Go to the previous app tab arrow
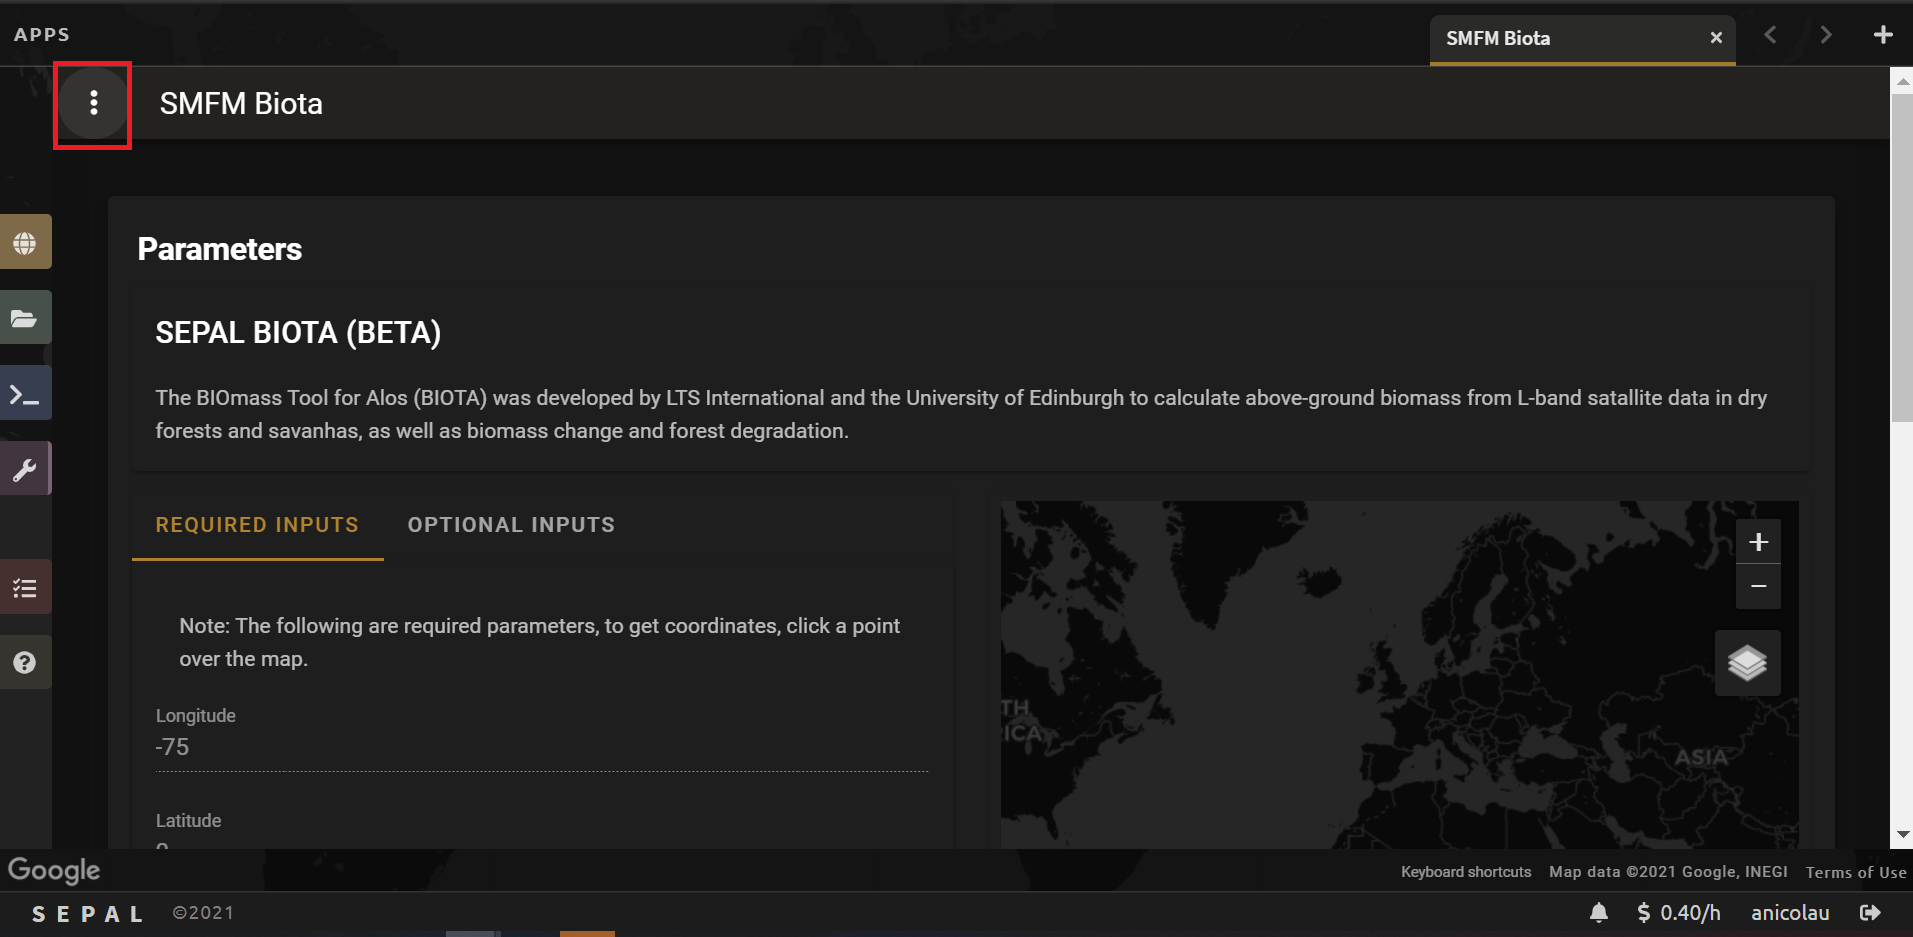 1770,35
